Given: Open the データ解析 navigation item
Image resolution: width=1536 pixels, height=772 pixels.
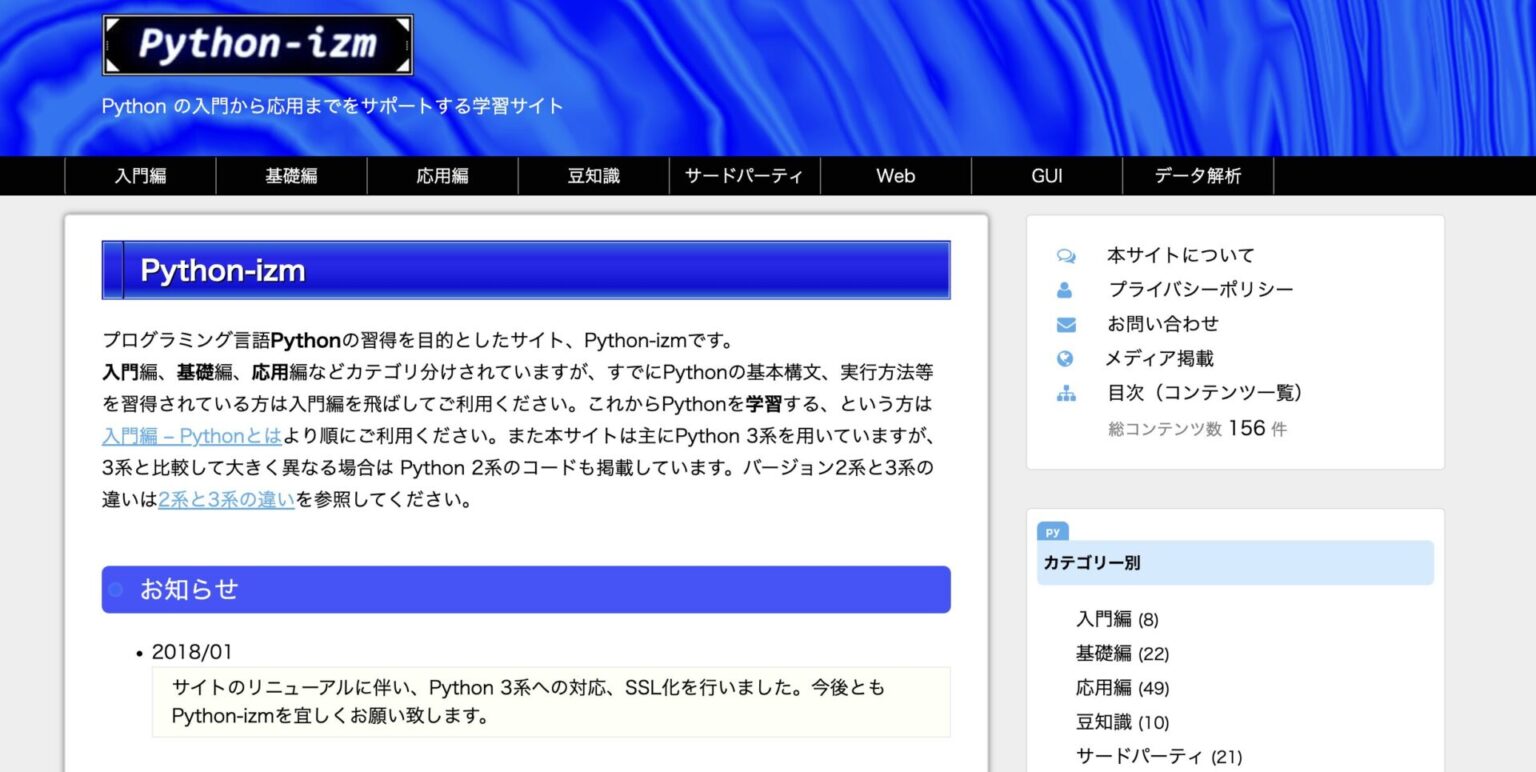Looking at the screenshot, I should [1196, 176].
